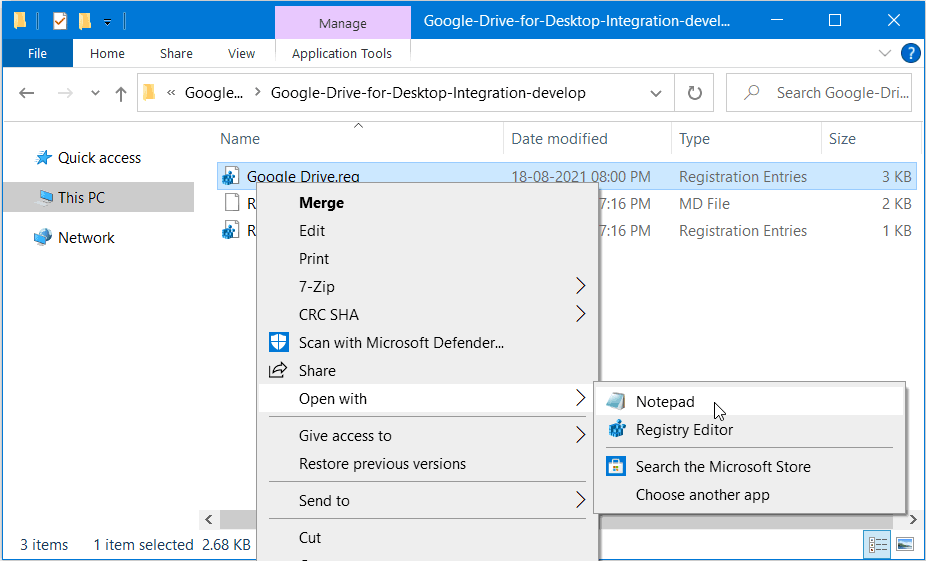Open the File menu tab

coord(37,53)
